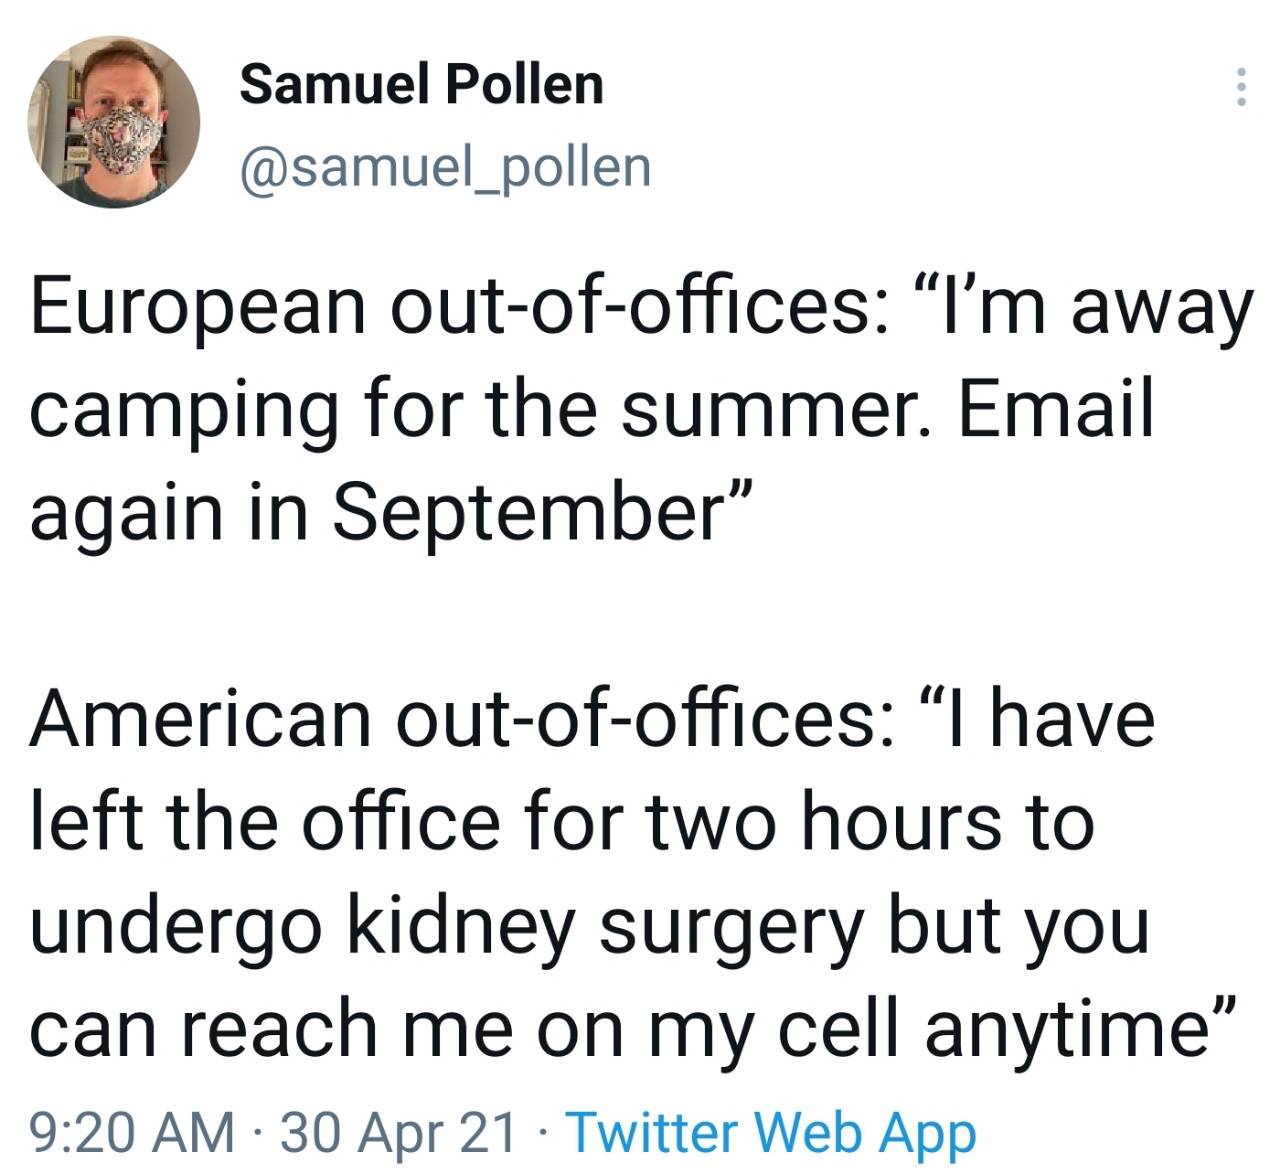Click the 9:20 AM timestamp
The image size is (1280, 1173).
point(133,1133)
